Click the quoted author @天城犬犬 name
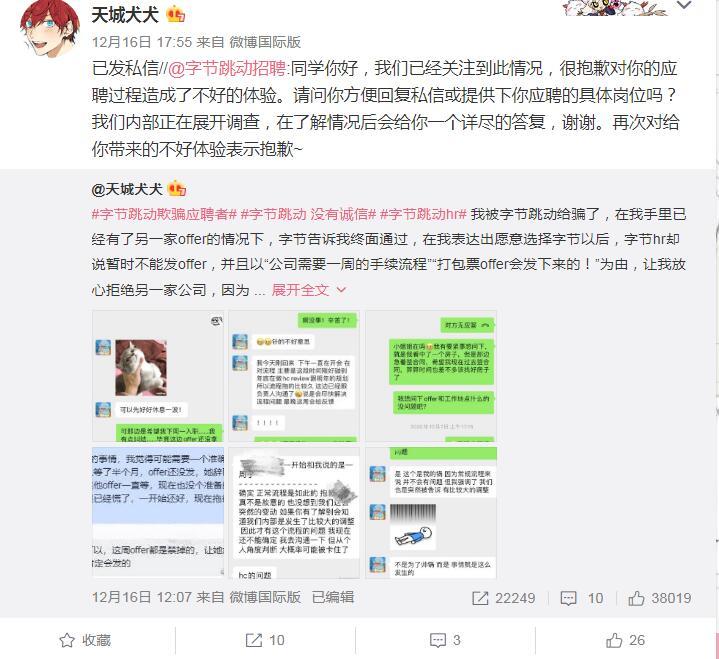The image size is (719, 659). click(x=127, y=189)
